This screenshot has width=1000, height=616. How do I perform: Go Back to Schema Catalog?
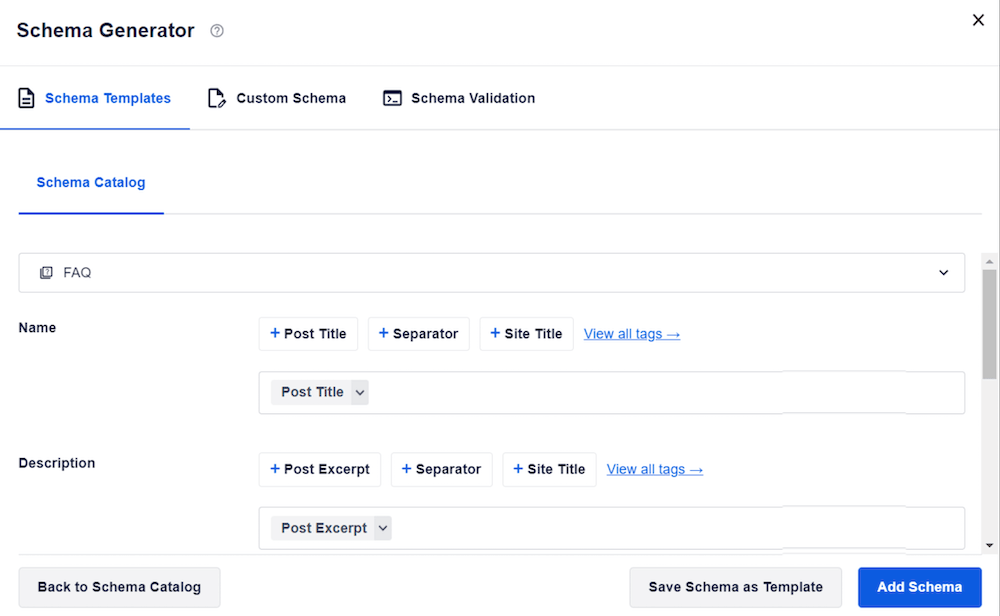coord(119,587)
